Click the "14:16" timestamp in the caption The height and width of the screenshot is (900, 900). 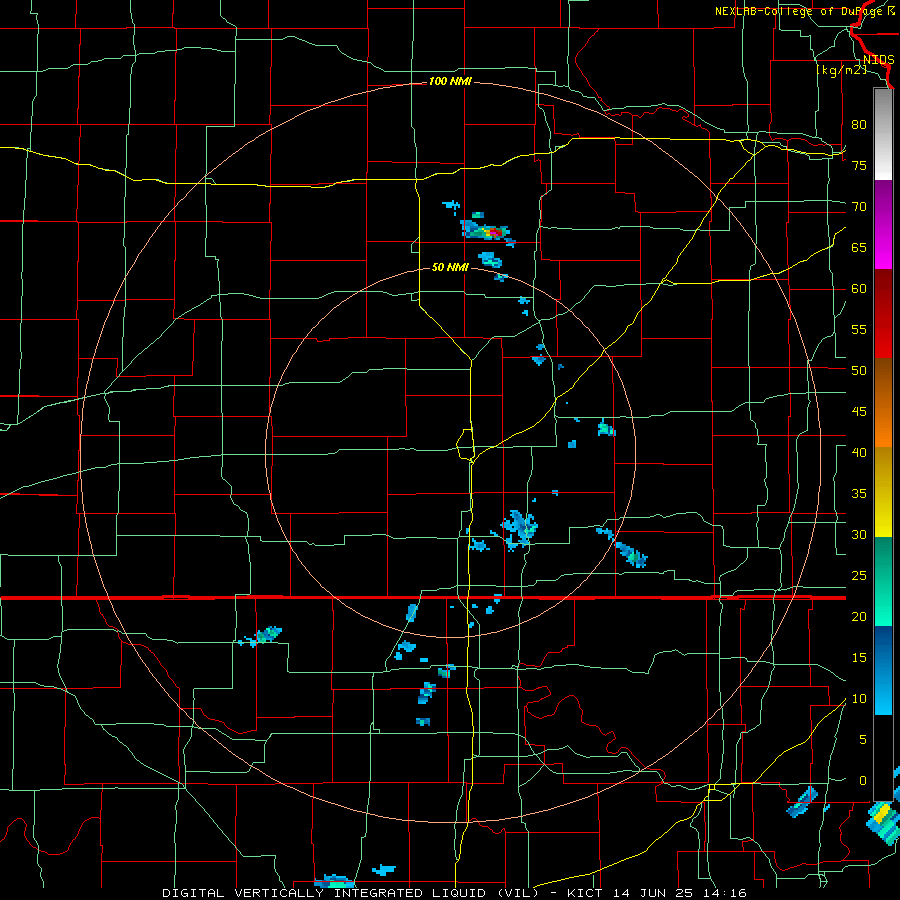click(727, 893)
